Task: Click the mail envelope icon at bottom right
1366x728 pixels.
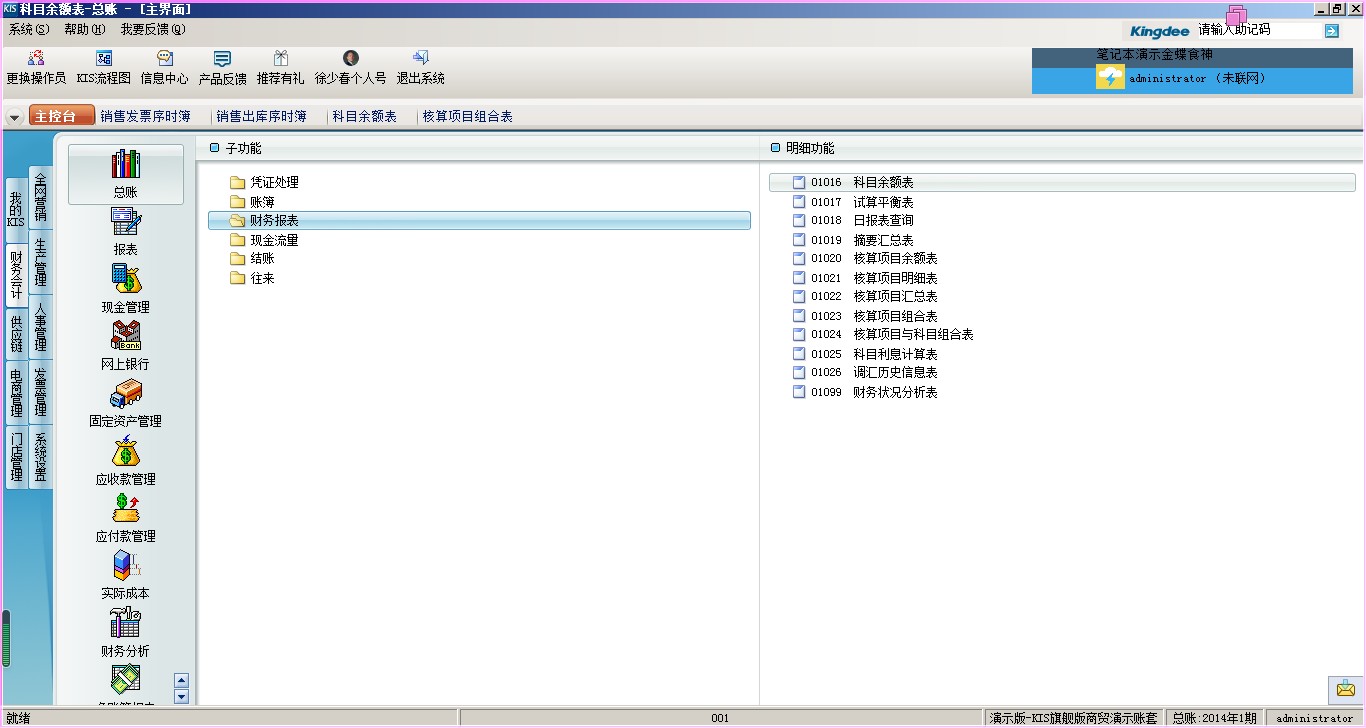Action: coord(1345,689)
